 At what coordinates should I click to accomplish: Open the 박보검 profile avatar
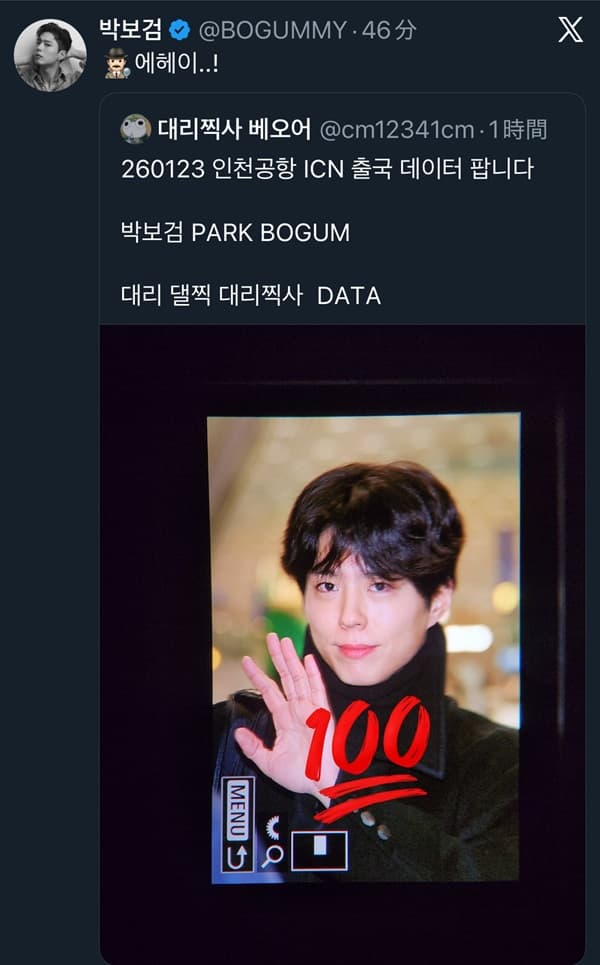pos(50,55)
